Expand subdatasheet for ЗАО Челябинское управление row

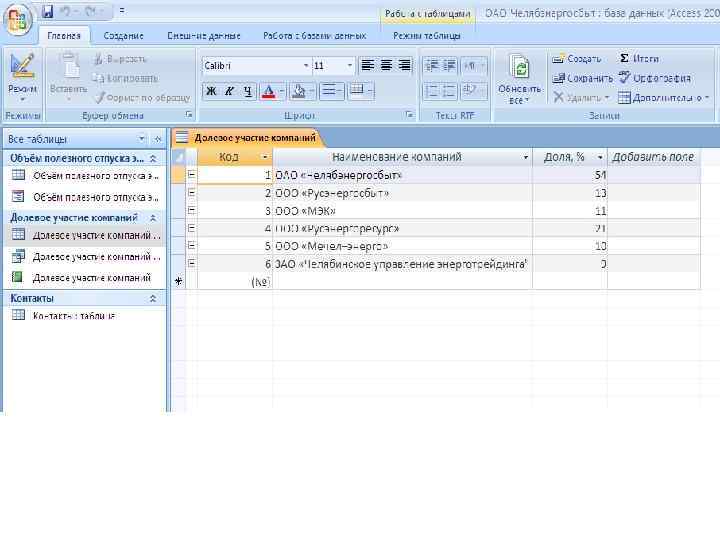[x=191, y=264]
